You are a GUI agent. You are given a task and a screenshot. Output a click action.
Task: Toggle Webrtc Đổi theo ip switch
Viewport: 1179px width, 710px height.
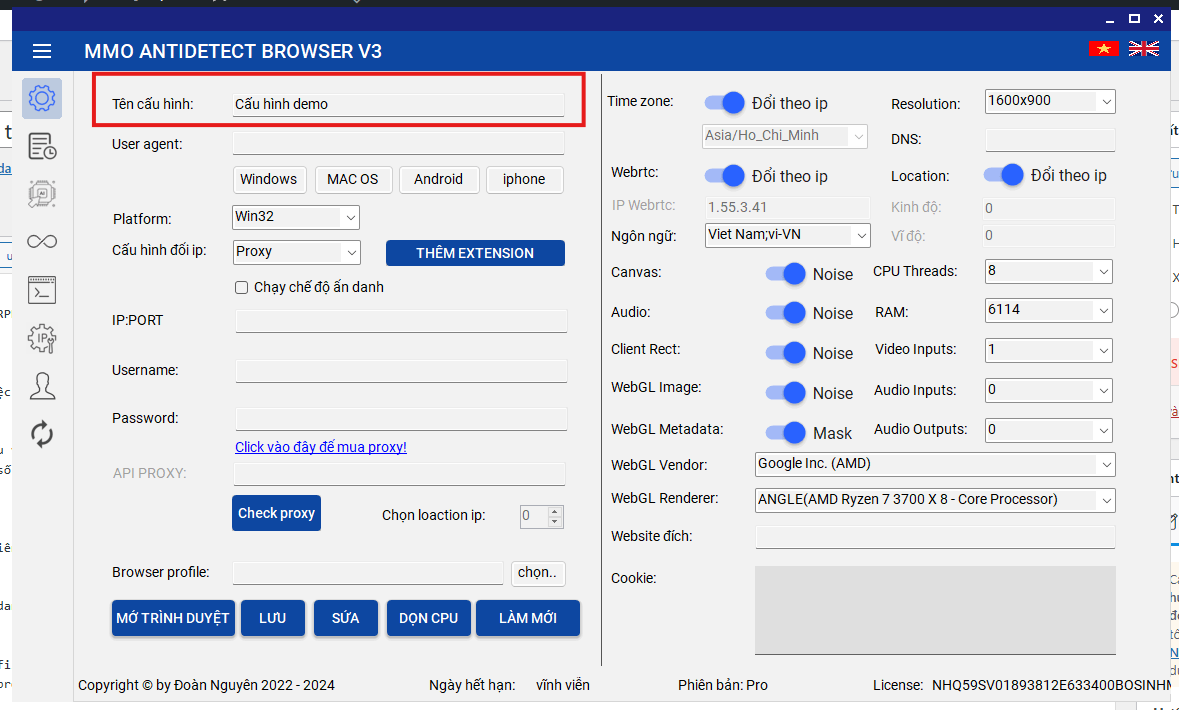[724, 175]
